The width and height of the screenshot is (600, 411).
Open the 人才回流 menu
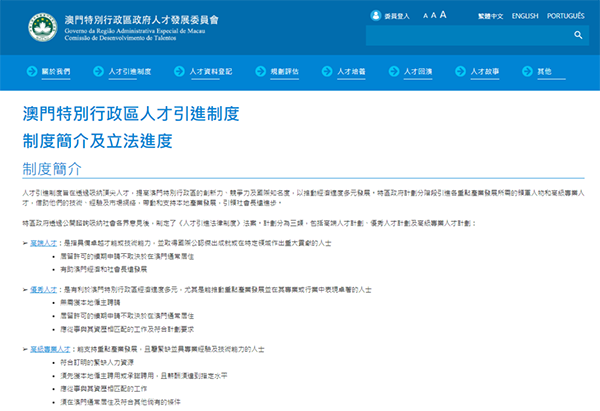[x=418, y=72]
